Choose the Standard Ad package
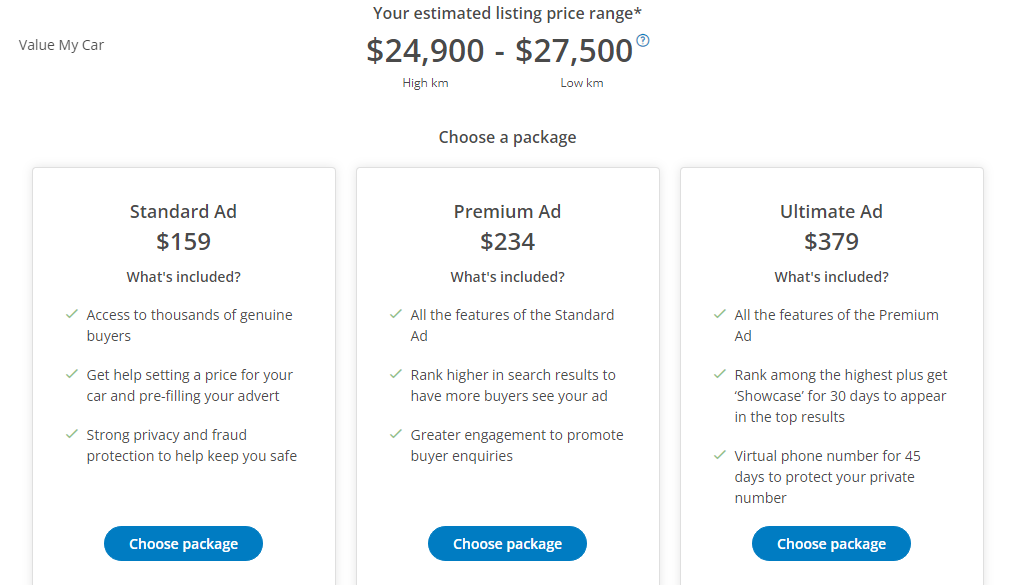This screenshot has width=1024, height=585. tap(183, 543)
